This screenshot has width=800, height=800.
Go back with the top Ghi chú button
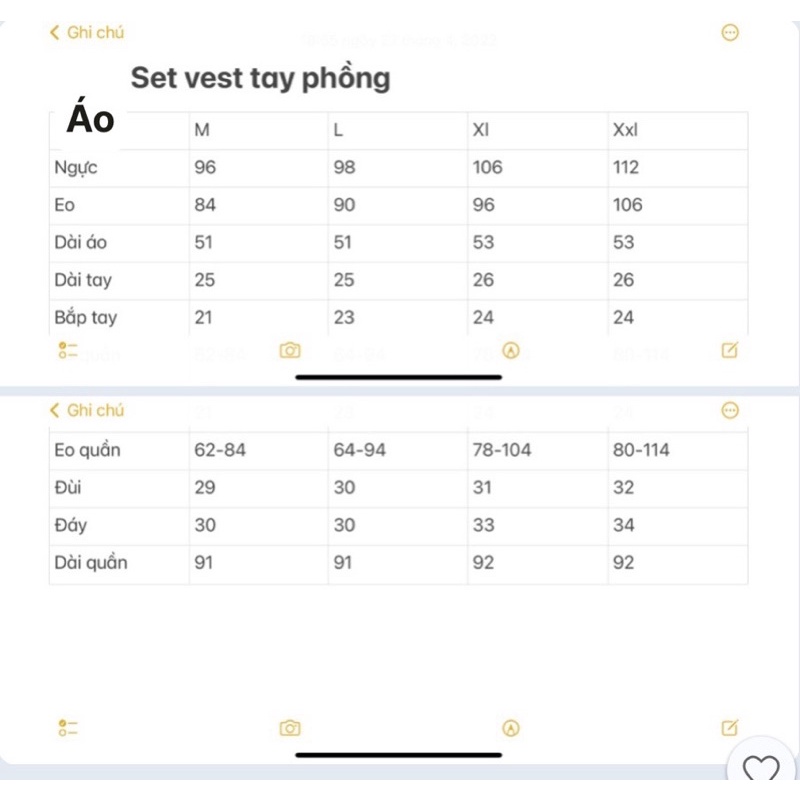pos(86,32)
